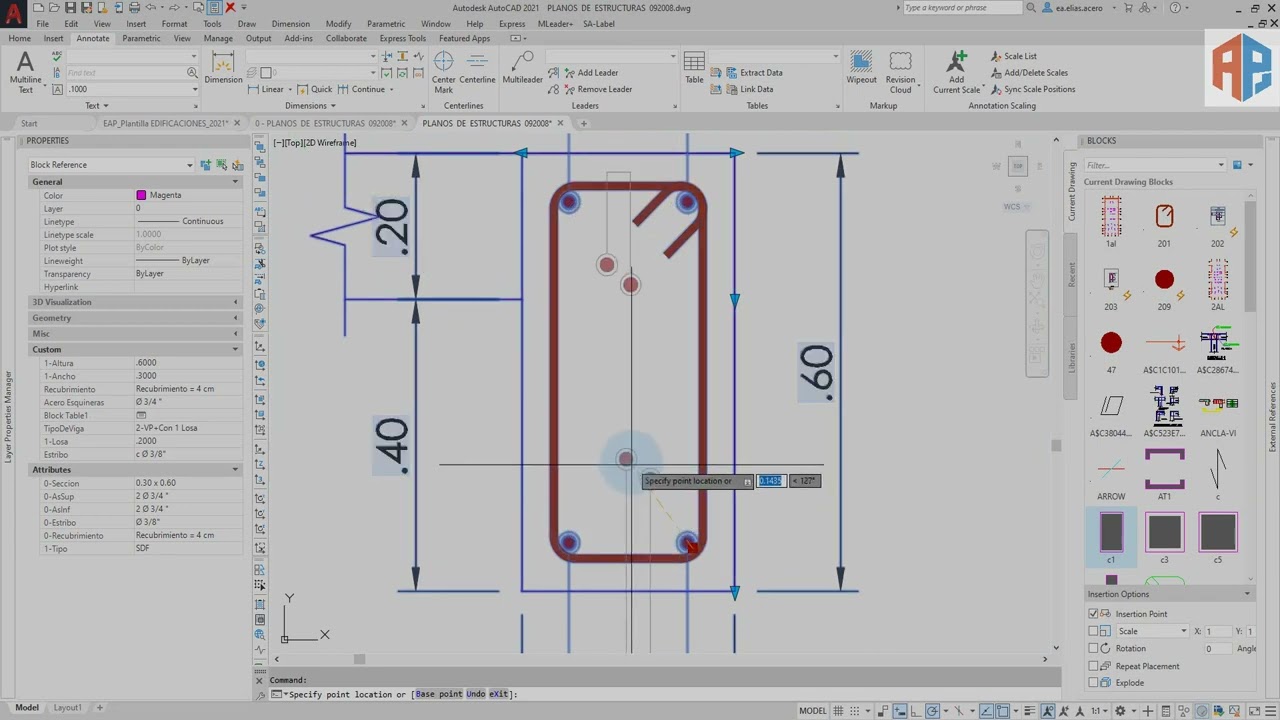Click the annotation visibility status icon
This screenshot has width=1280, height=720.
1048,711
